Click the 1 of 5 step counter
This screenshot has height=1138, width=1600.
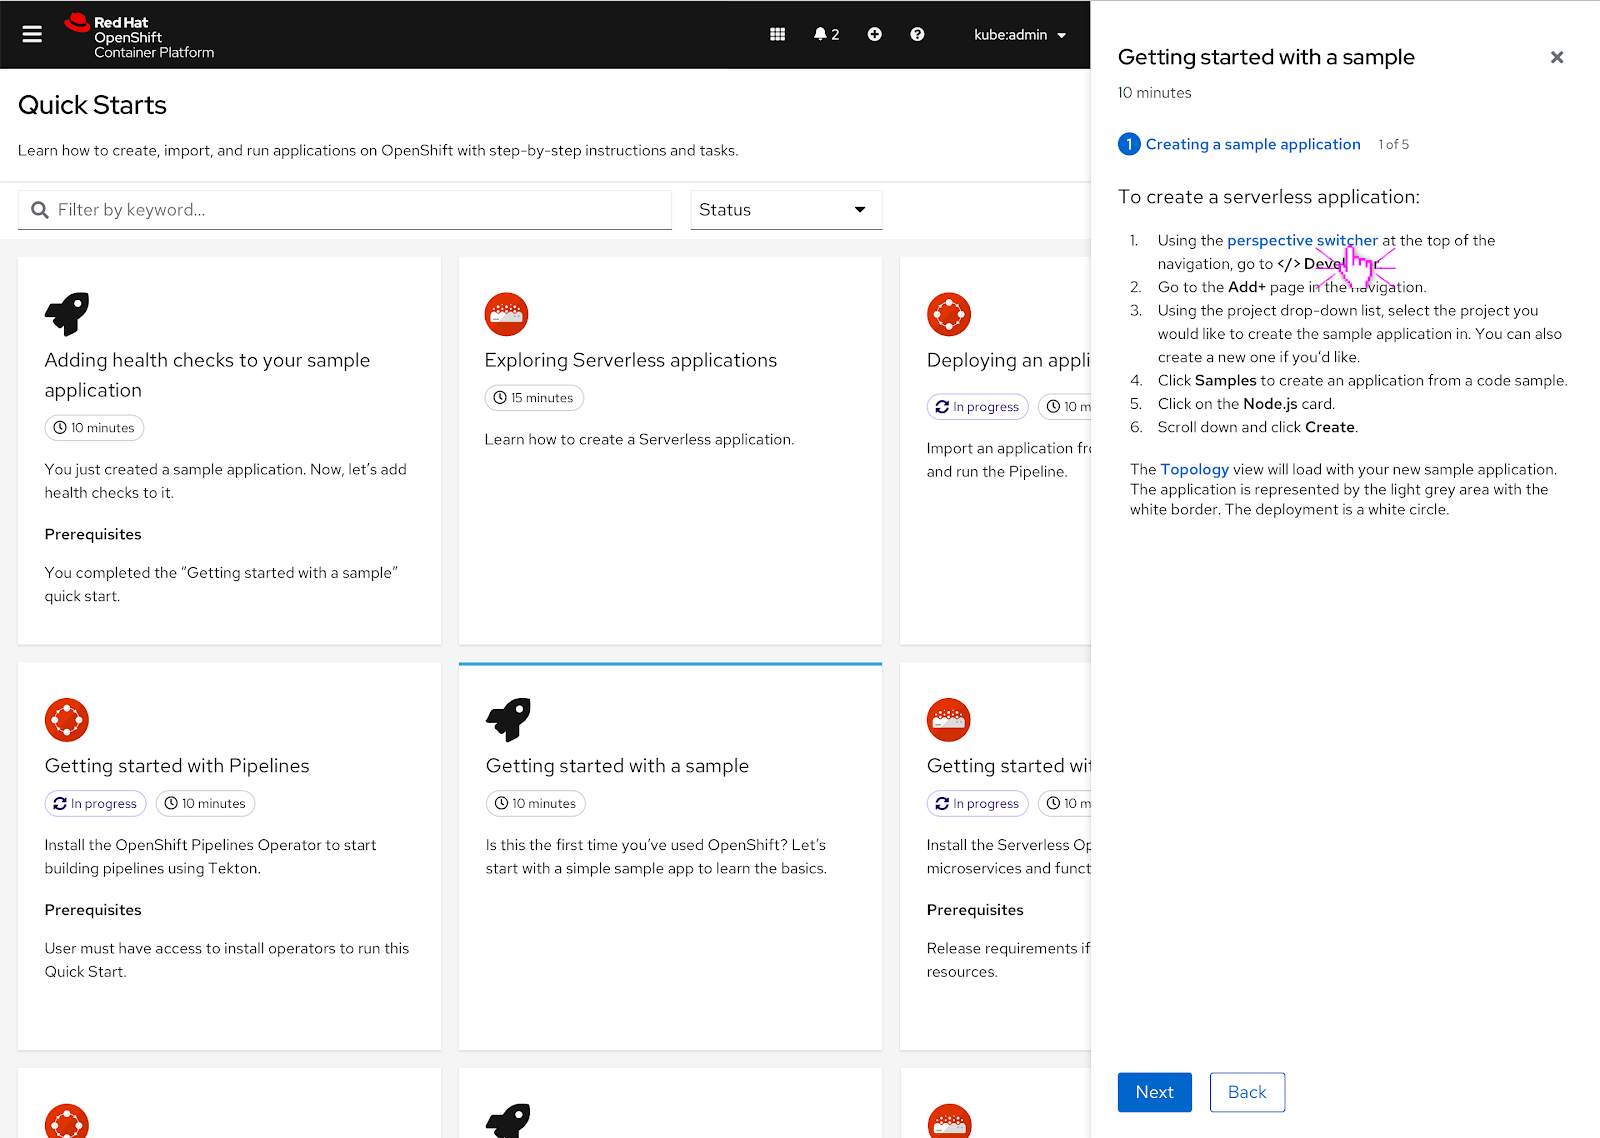pyautogui.click(x=1393, y=144)
